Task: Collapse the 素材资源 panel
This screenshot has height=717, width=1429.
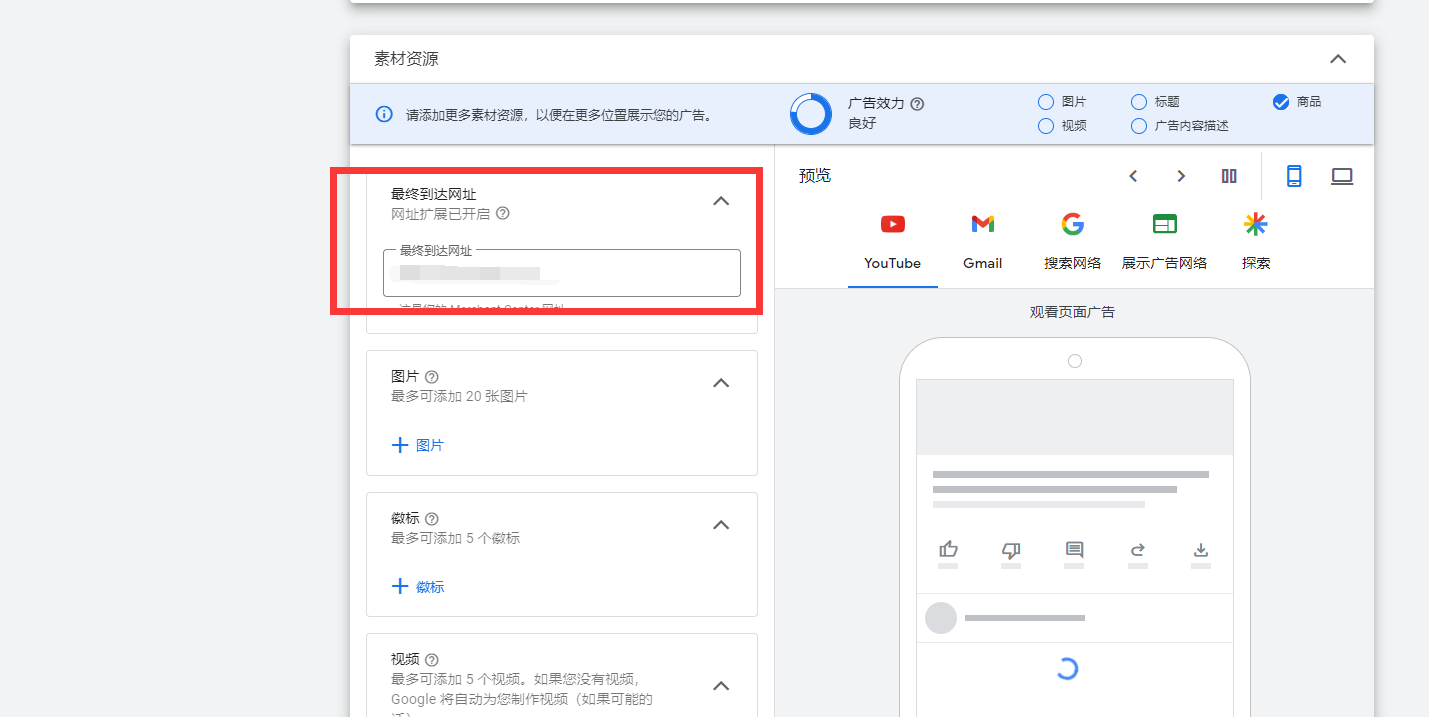Action: tap(1338, 59)
